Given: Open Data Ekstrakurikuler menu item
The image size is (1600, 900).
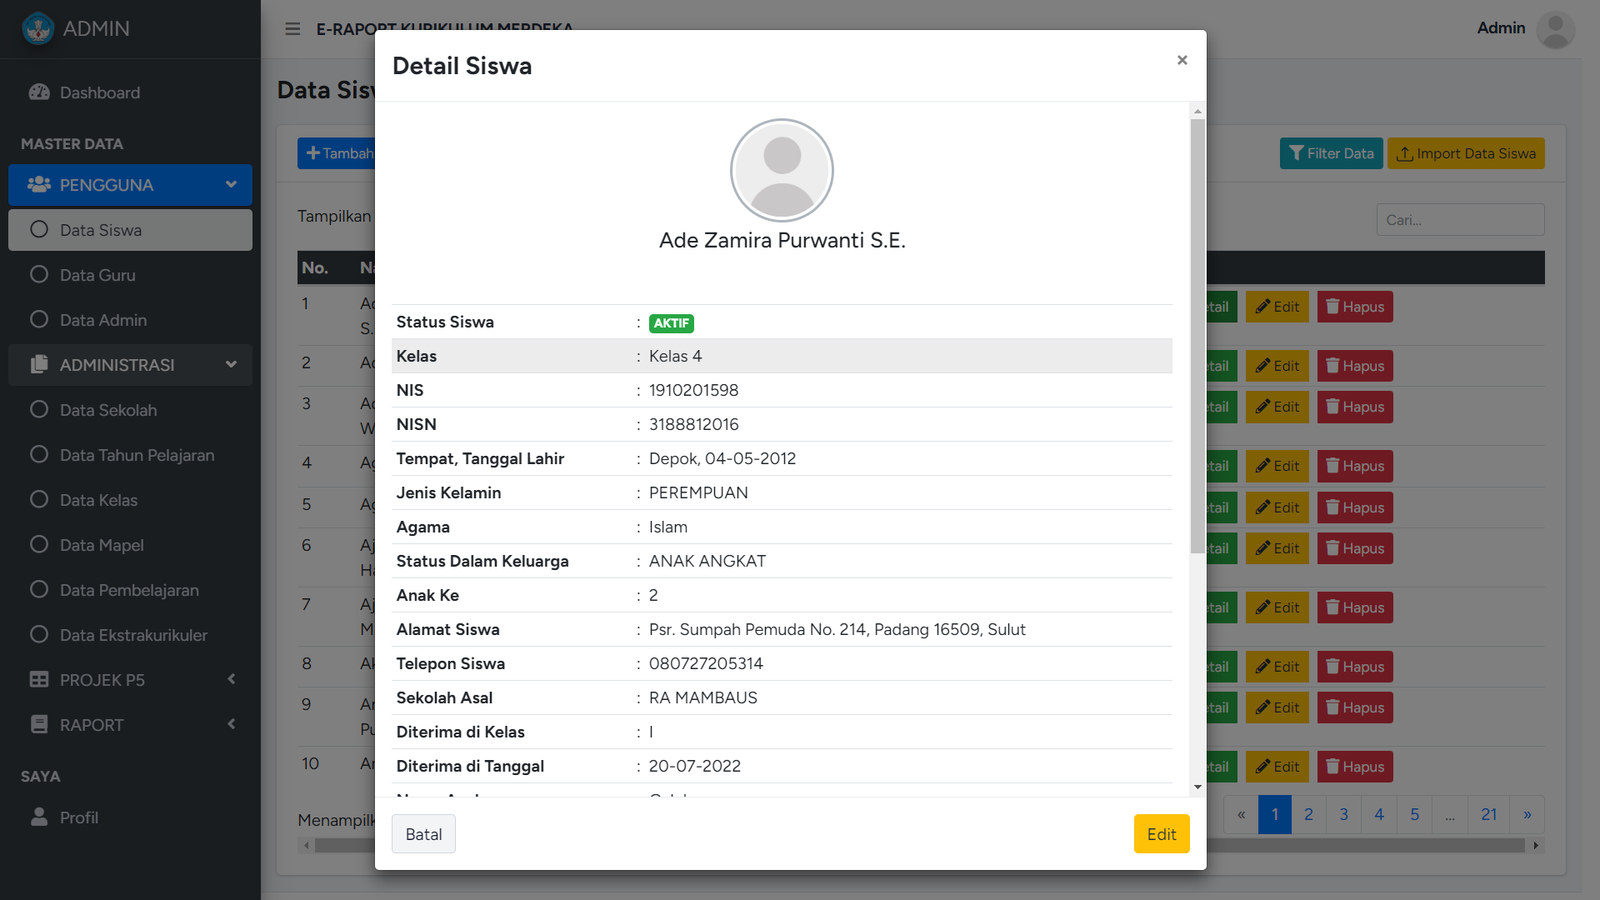Looking at the screenshot, I should pyautogui.click(x=133, y=635).
